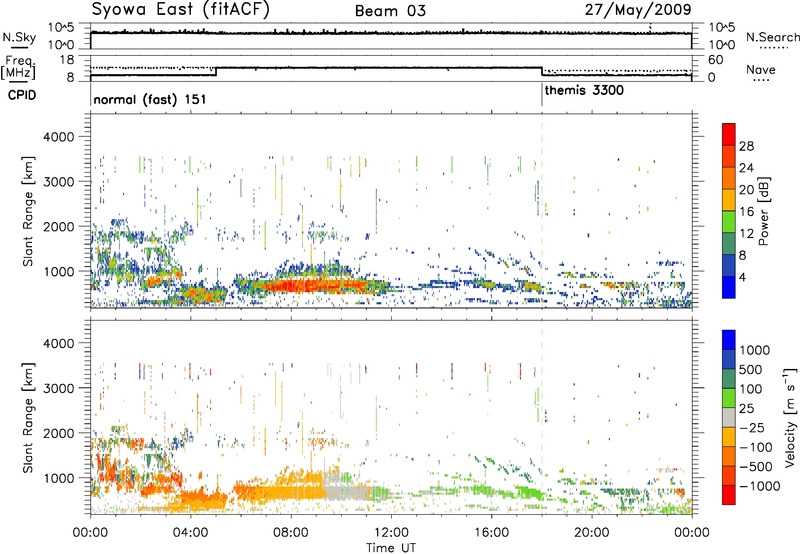Click the 'Time UT' axis label

tap(391, 548)
